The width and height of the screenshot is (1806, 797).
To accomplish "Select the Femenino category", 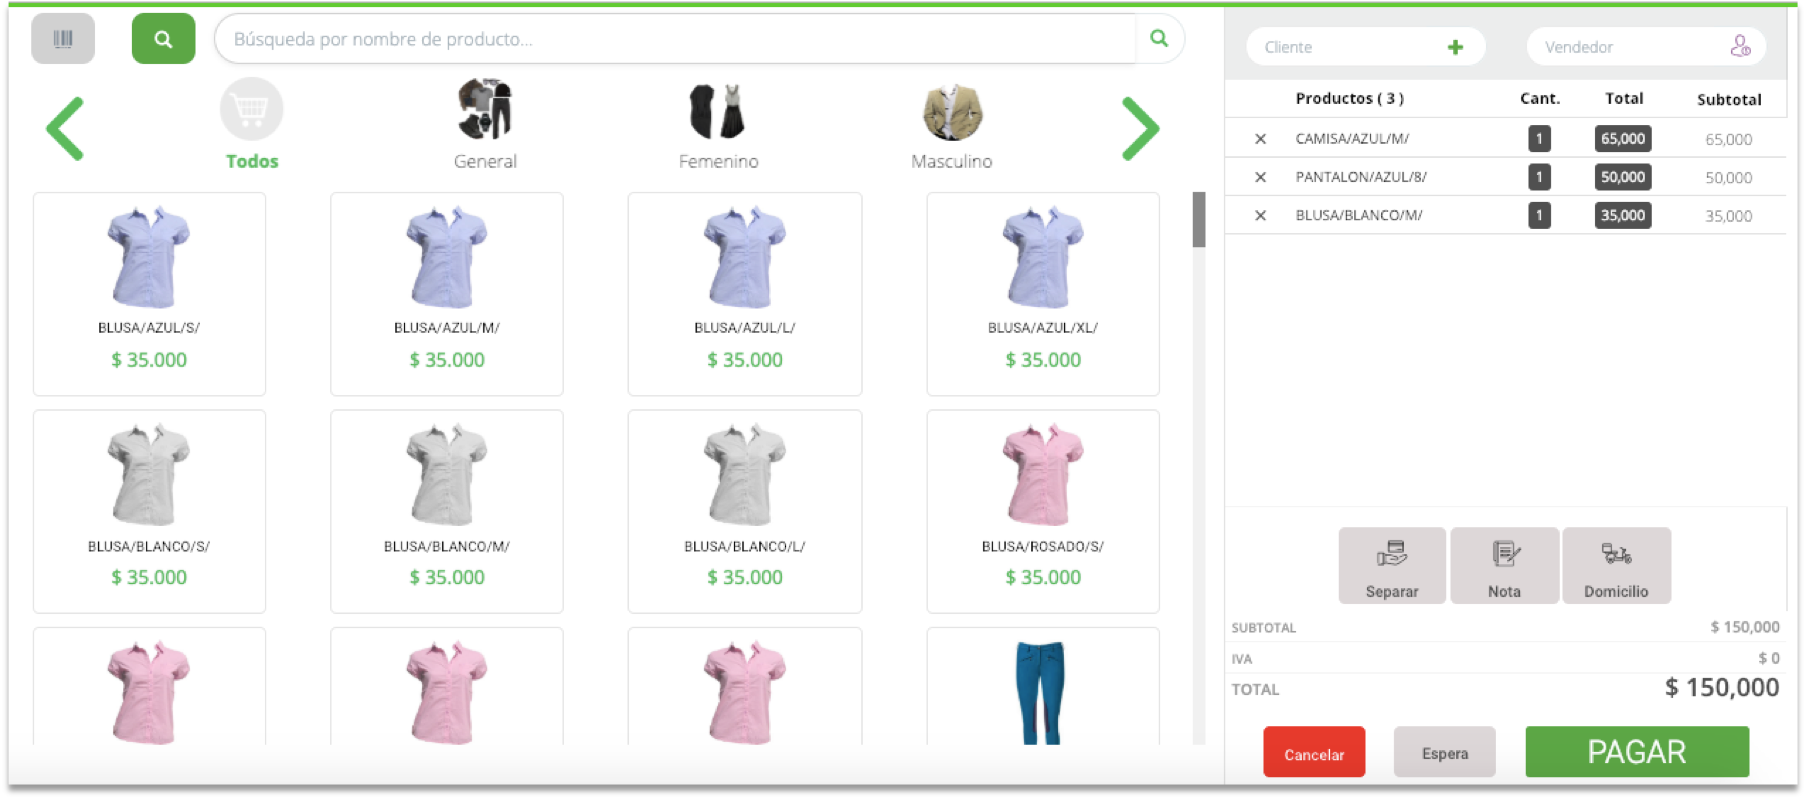I will tap(718, 125).
